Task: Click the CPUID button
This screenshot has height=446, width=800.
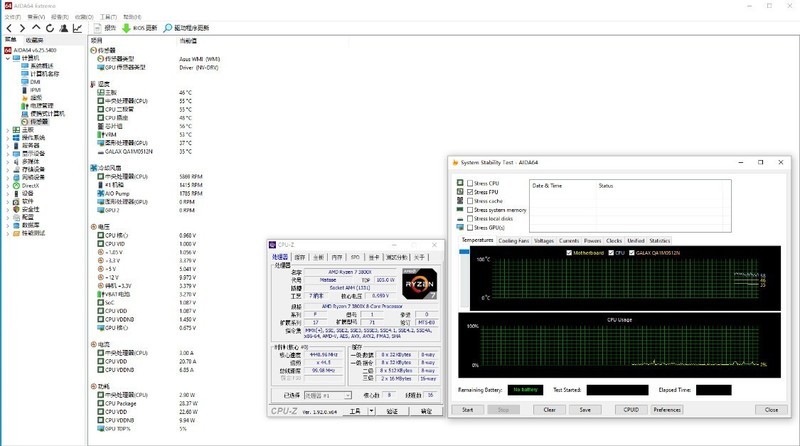Action: click(631, 409)
